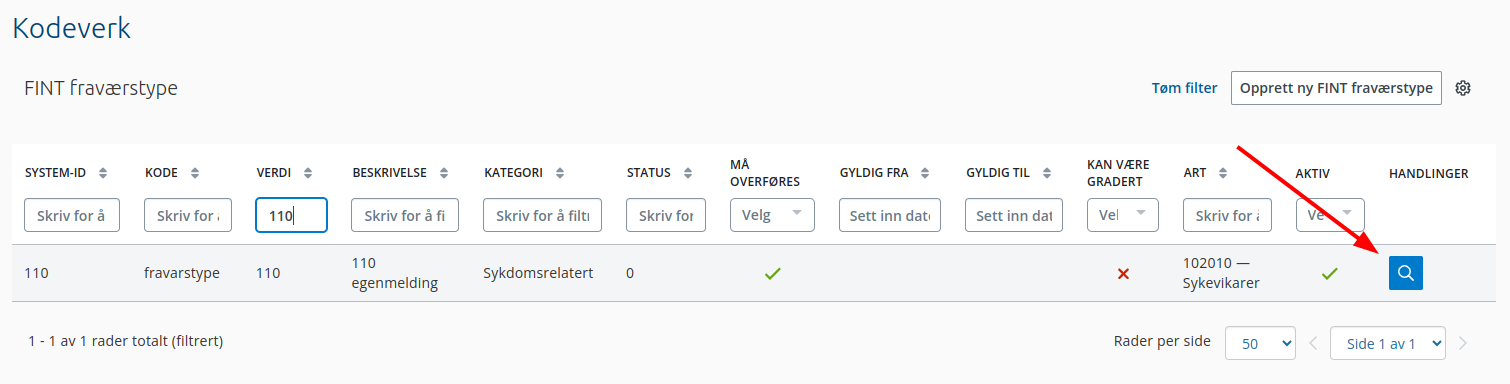Go to previous page arrow
Screen dimensions: 1510x384
(1313, 344)
